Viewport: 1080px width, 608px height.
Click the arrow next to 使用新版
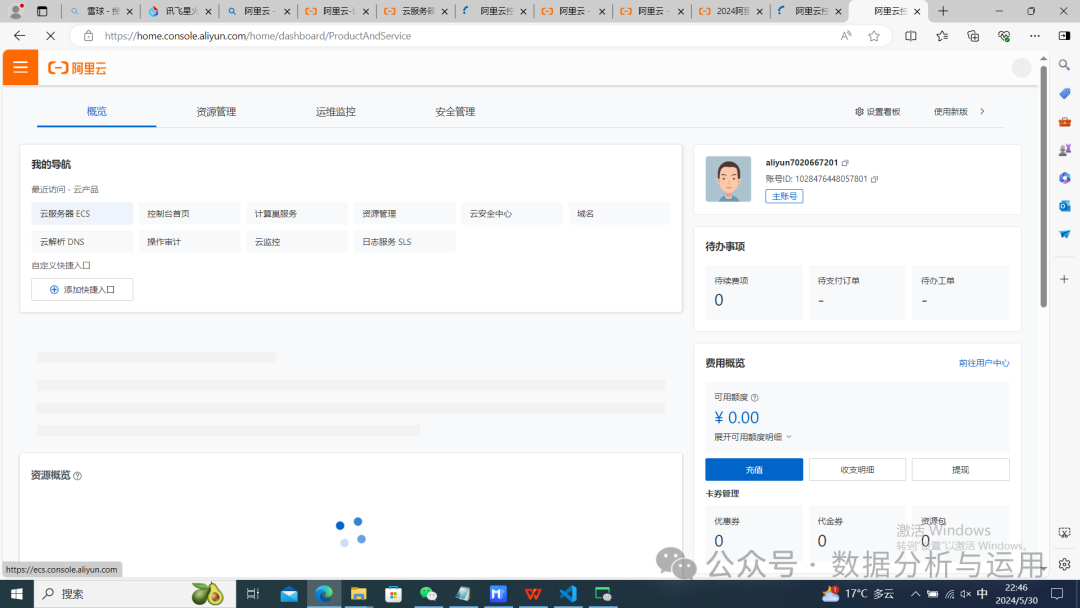(982, 112)
